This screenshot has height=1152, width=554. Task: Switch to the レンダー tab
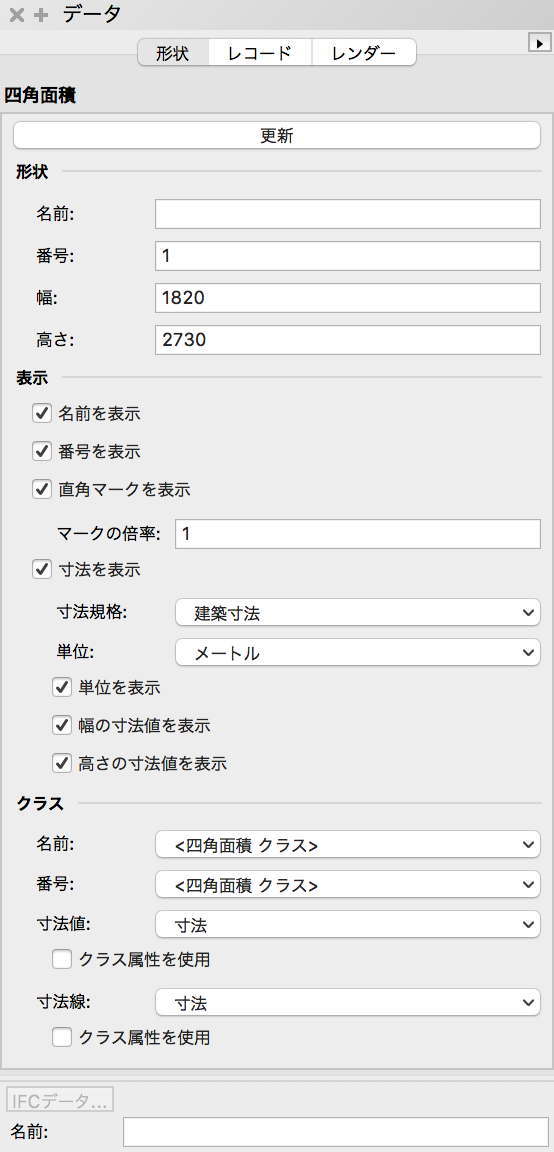364,53
